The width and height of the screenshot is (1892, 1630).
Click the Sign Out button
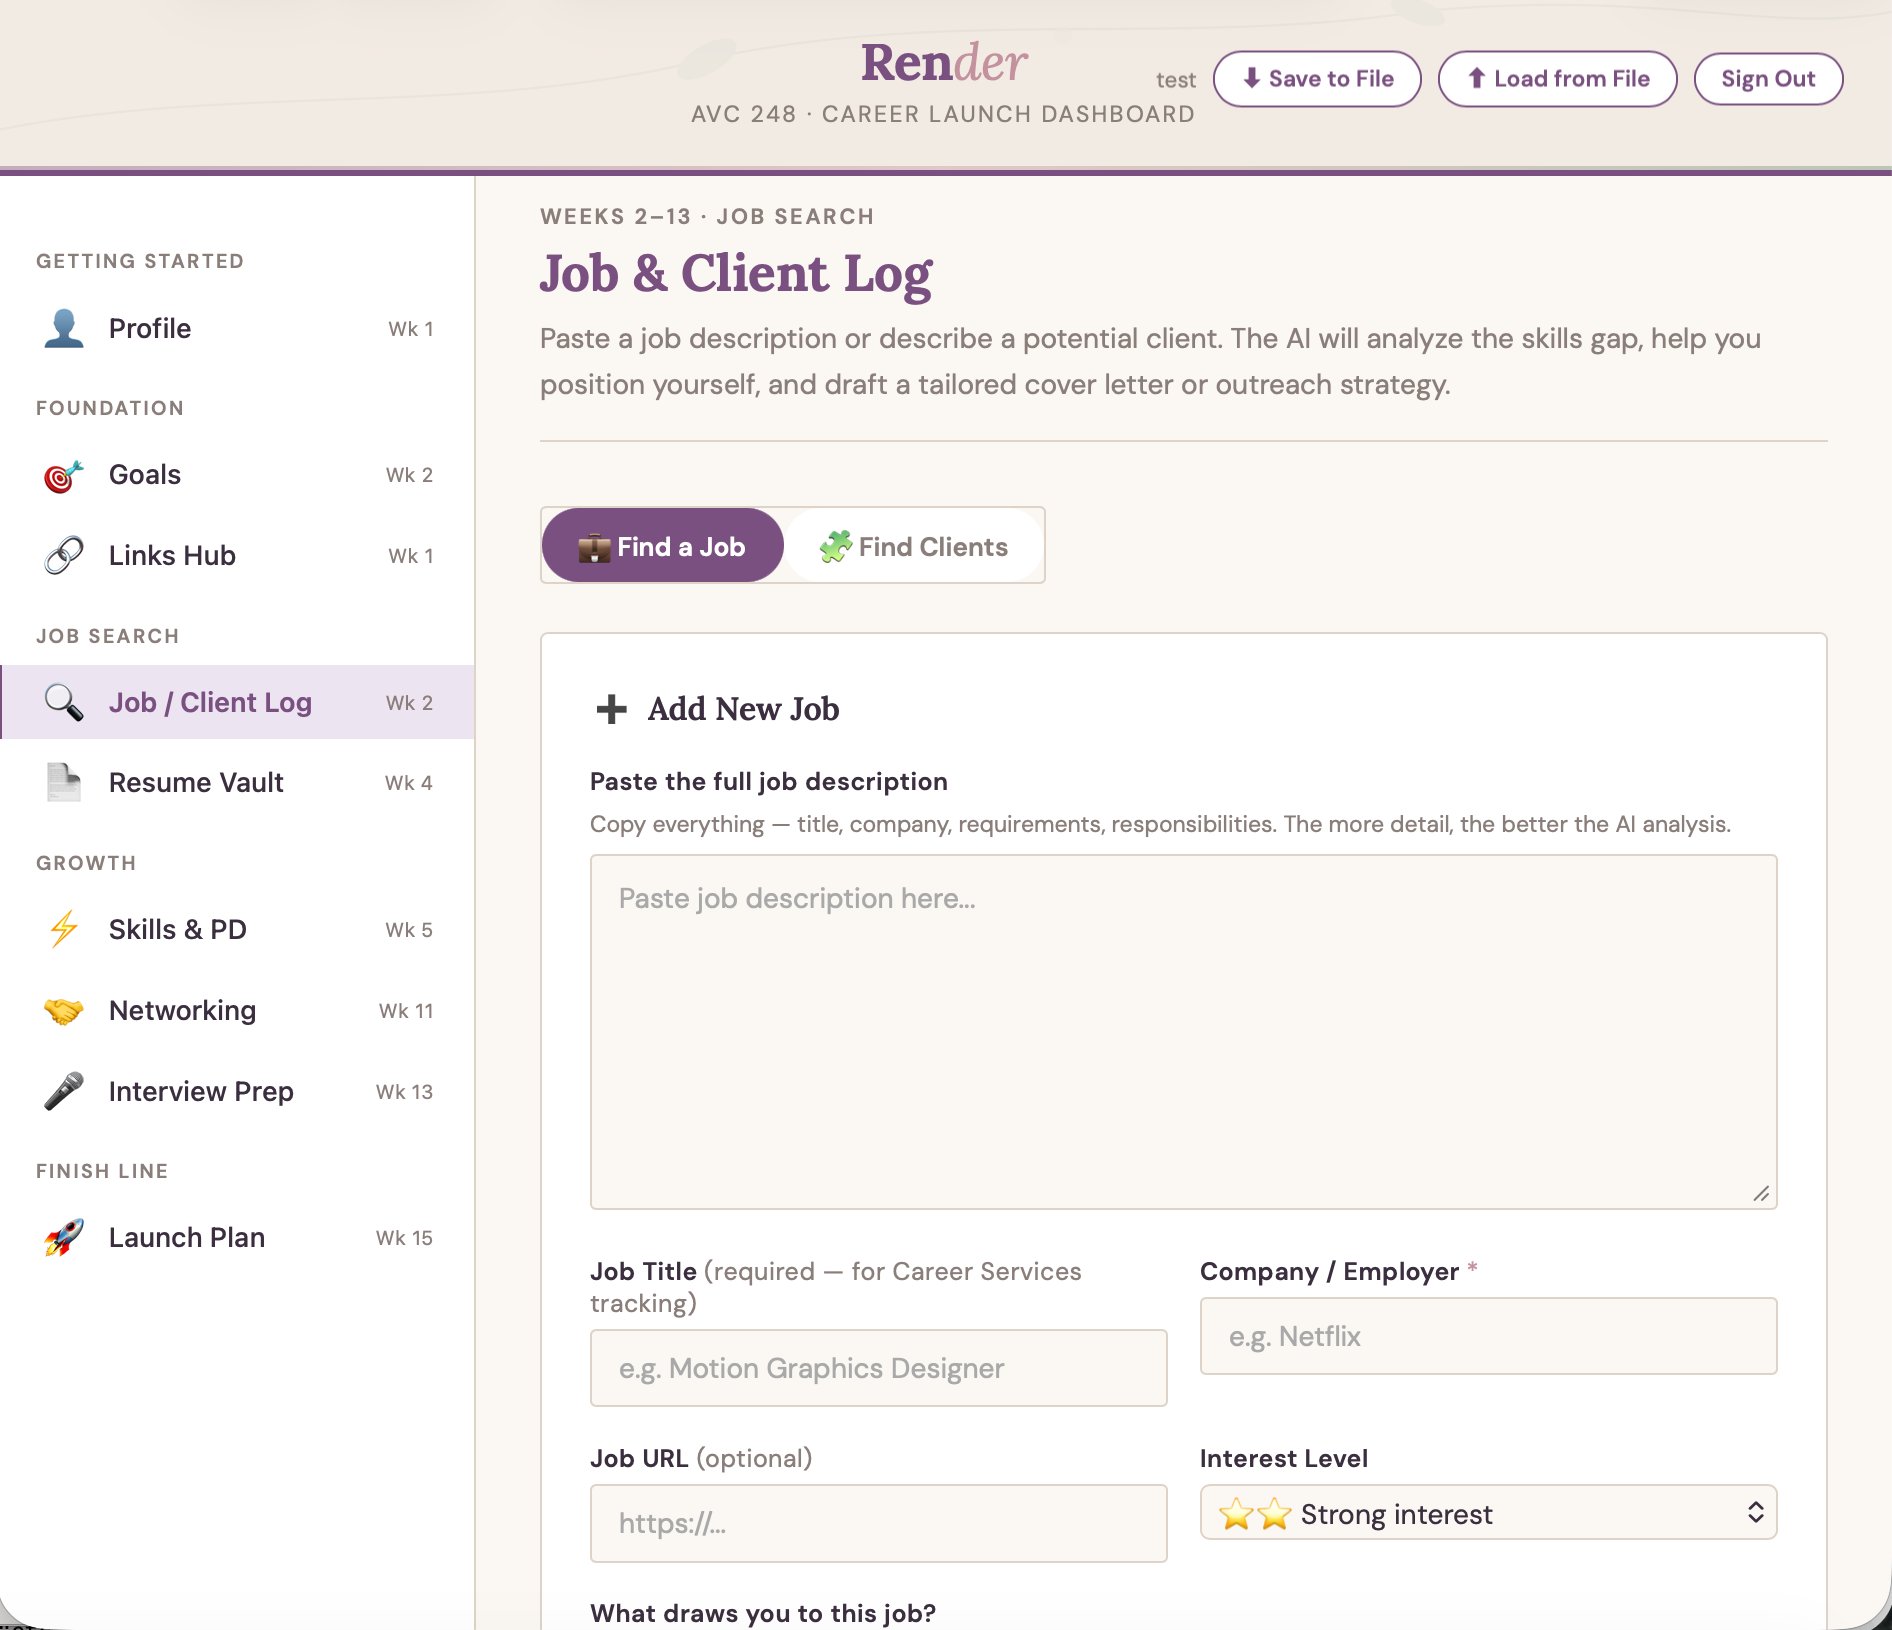click(x=1768, y=79)
